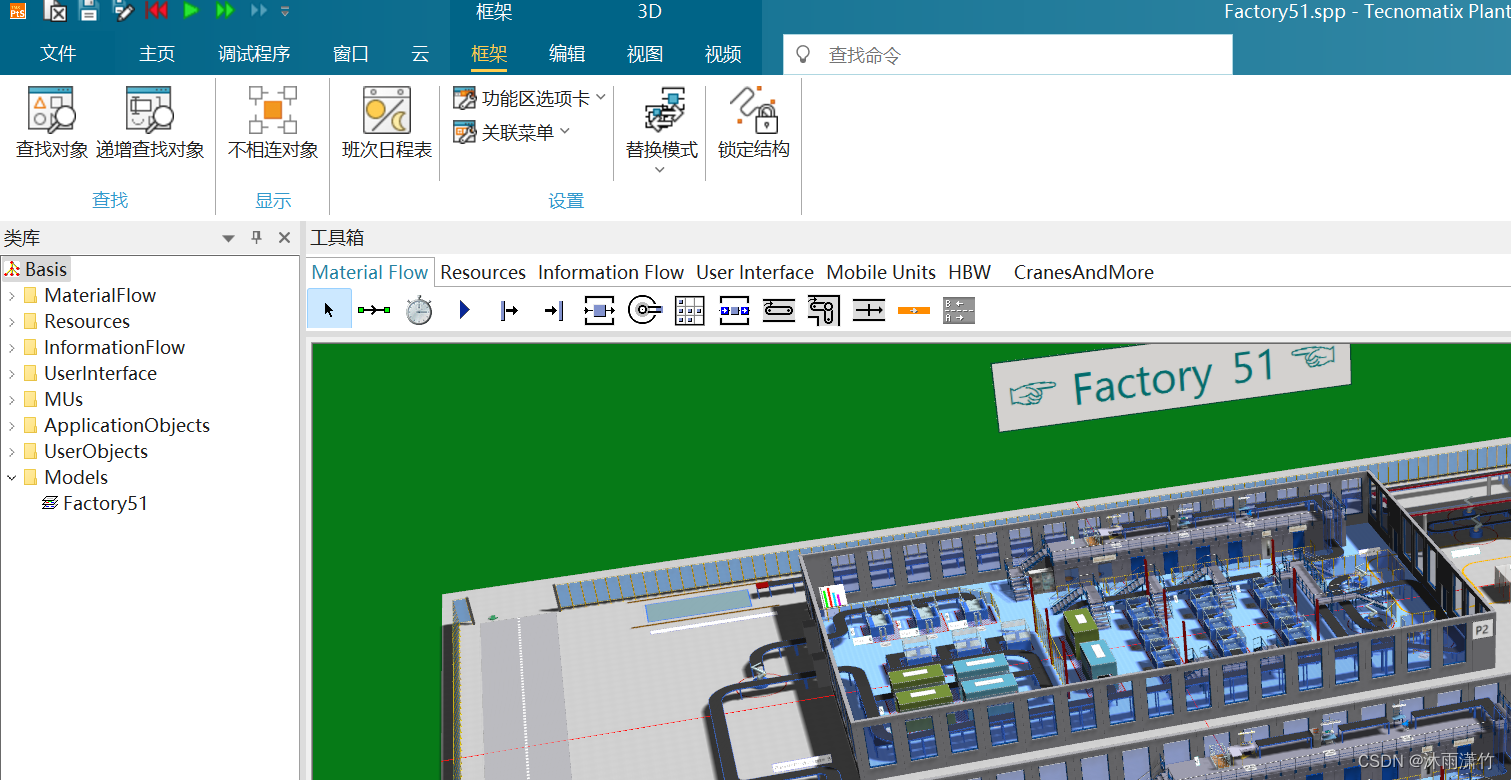Open the 调试程序 menu
The image size is (1511, 780).
tap(254, 54)
